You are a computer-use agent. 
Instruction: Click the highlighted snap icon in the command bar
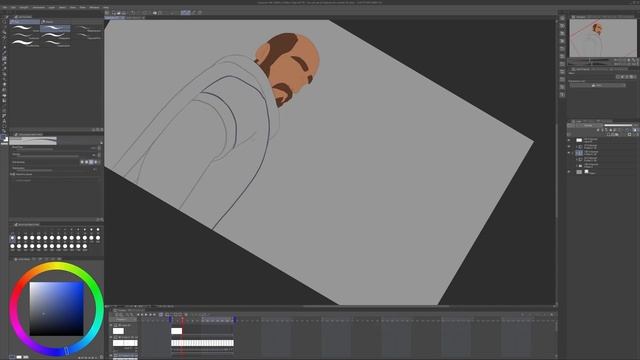click(185, 13)
